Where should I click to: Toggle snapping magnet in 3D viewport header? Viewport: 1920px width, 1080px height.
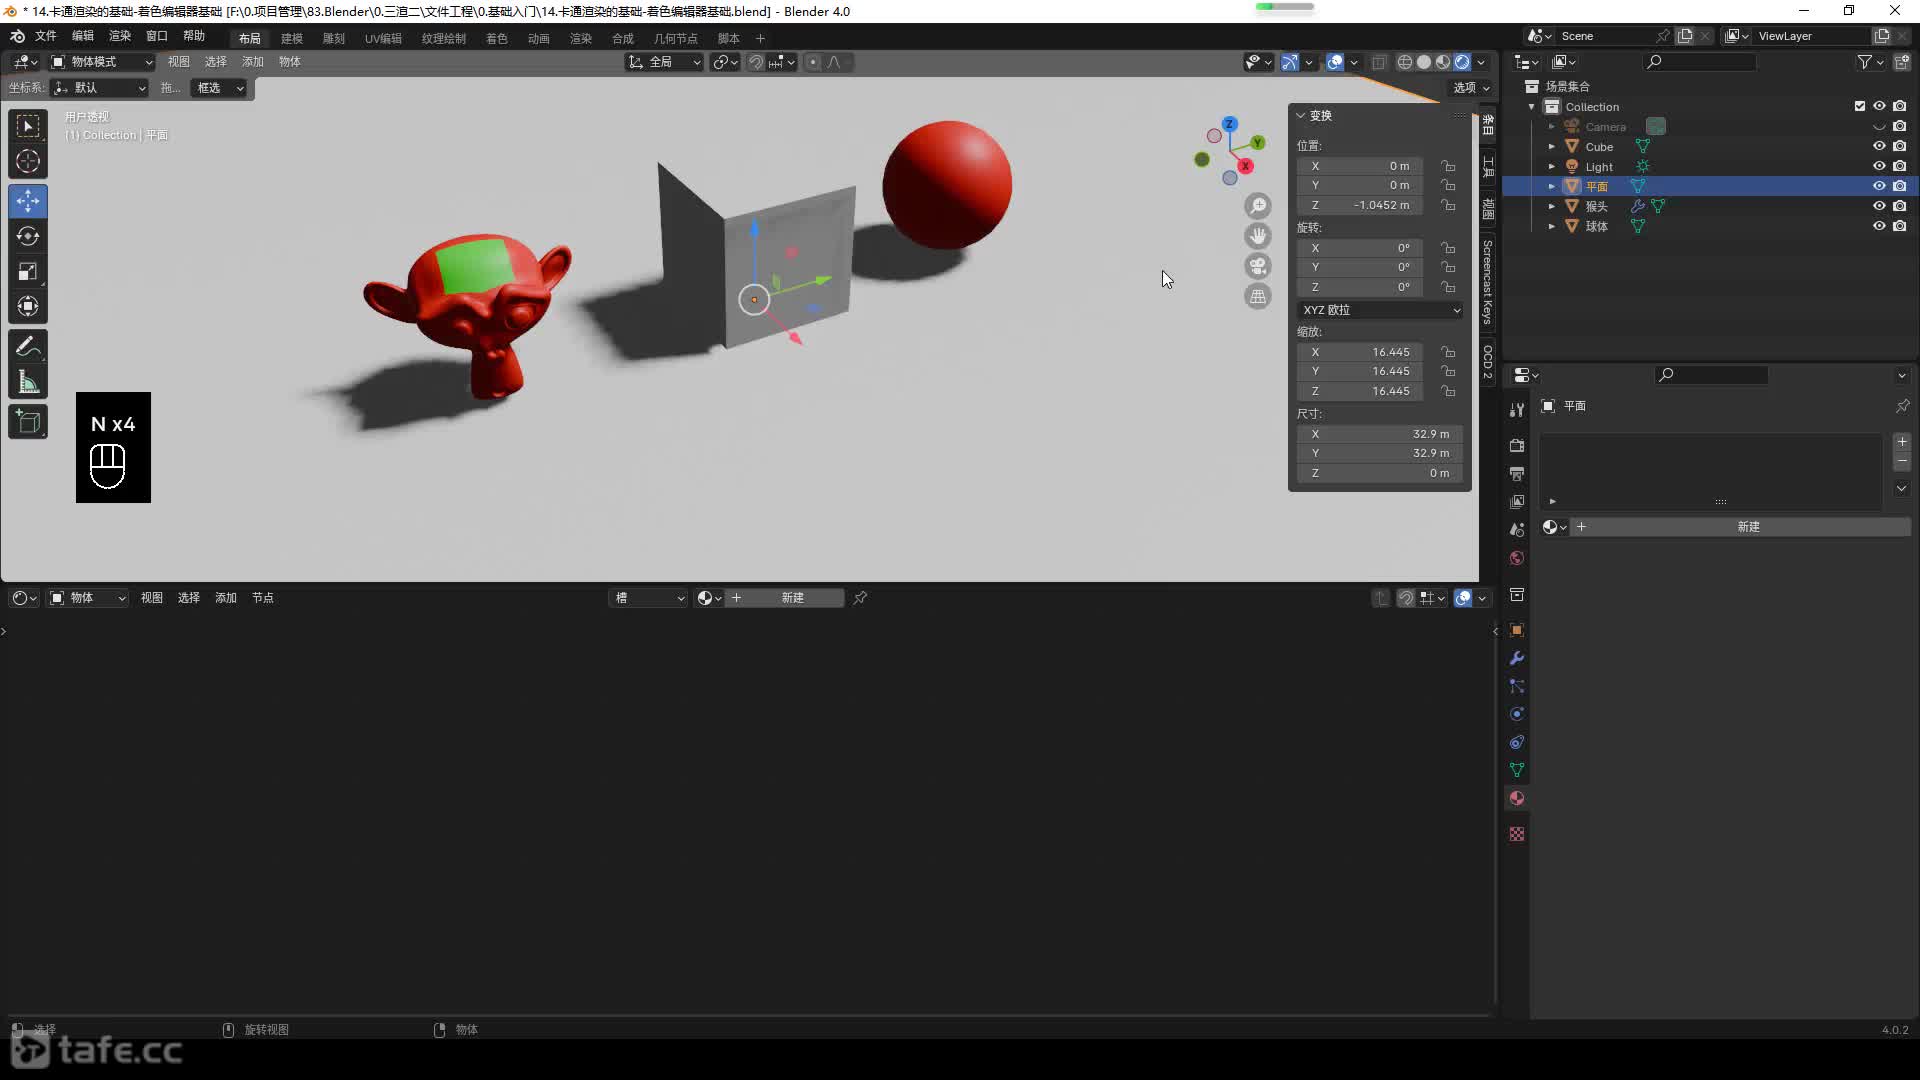[757, 62]
